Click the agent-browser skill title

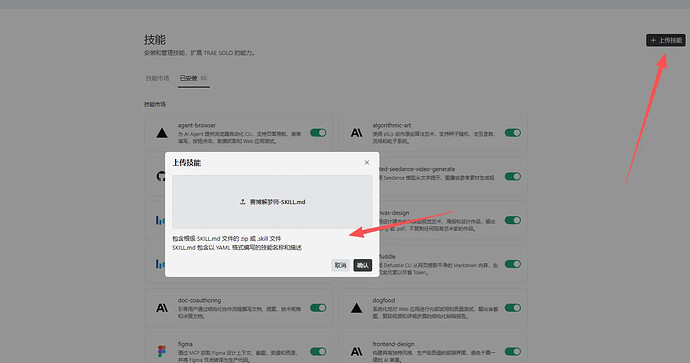tap(197, 125)
